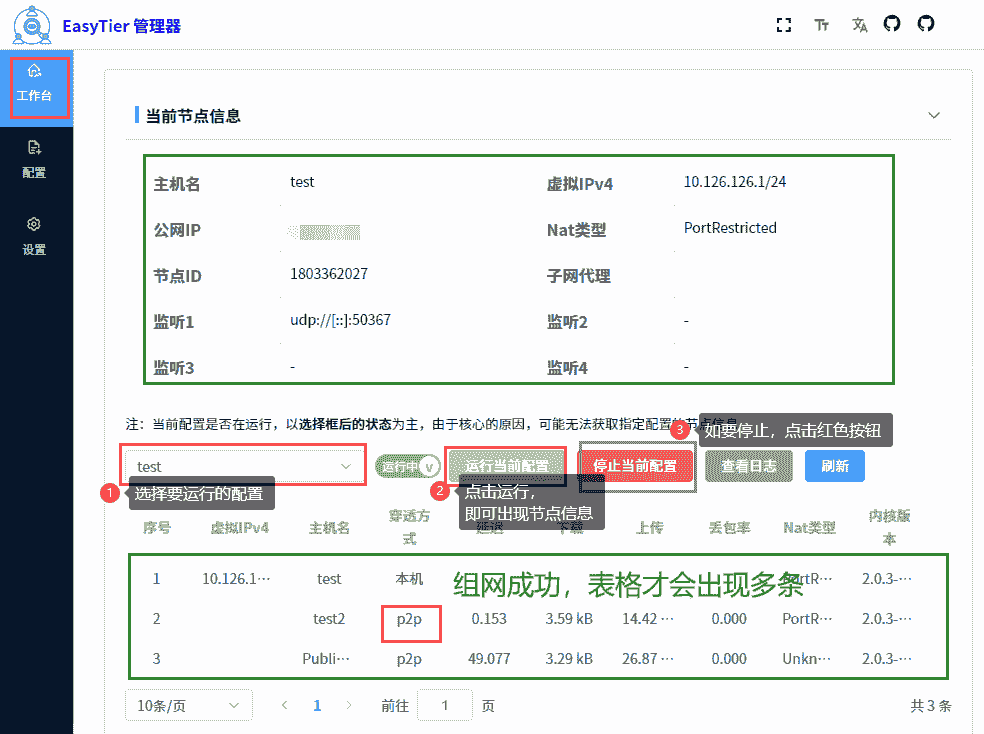Viewport: 984px width, 734px height.
Task: Toggle fullscreen mode in the header
Action: [785, 25]
